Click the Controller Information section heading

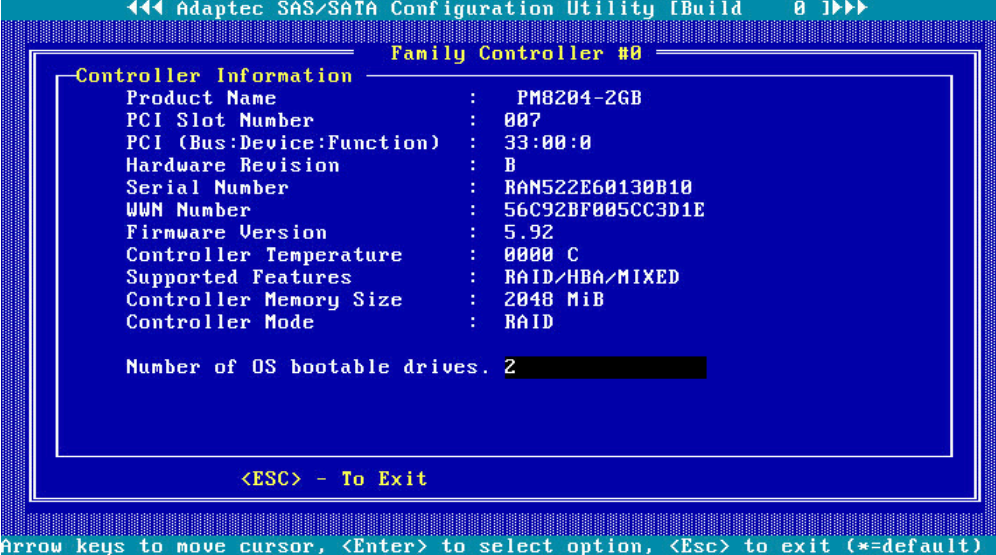coord(214,76)
